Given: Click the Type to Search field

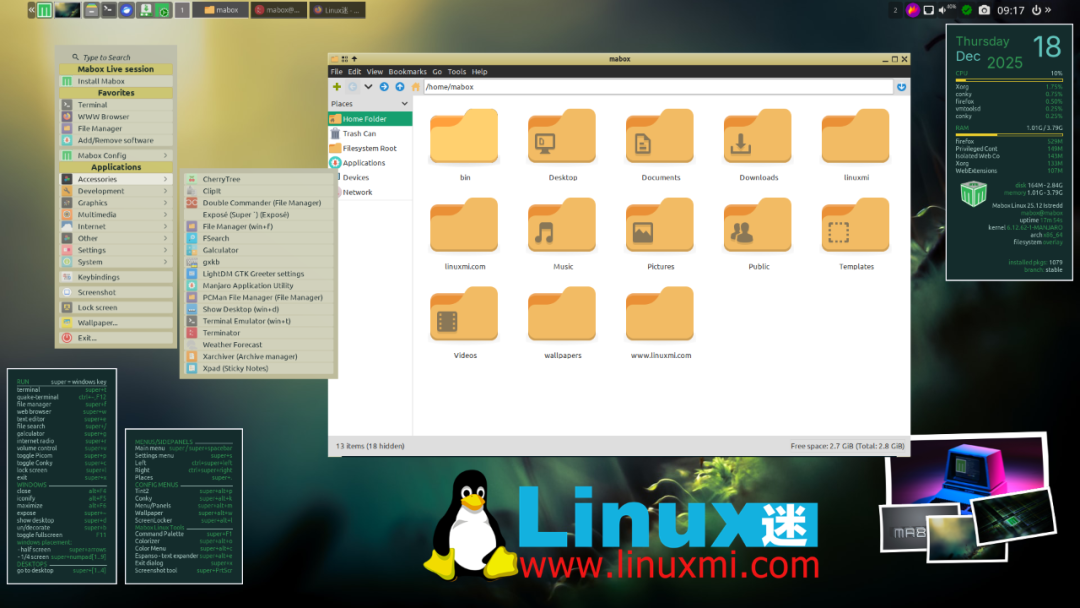Looking at the screenshot, I should pos(116,57).
